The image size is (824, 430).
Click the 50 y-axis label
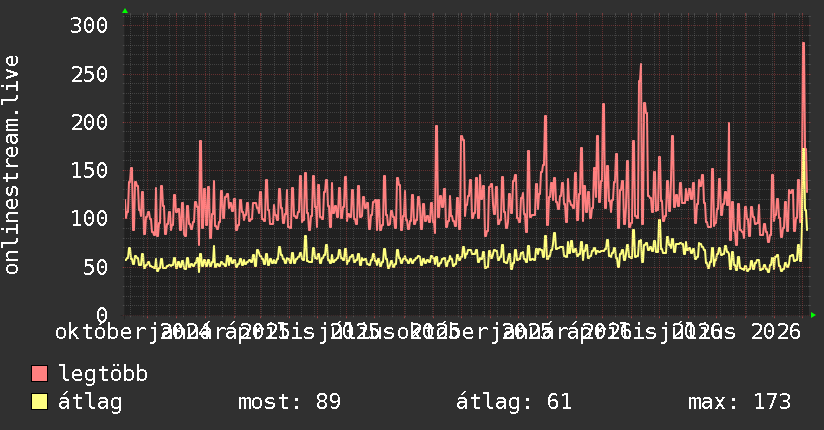pyautogui.click(x=95, y=267)
